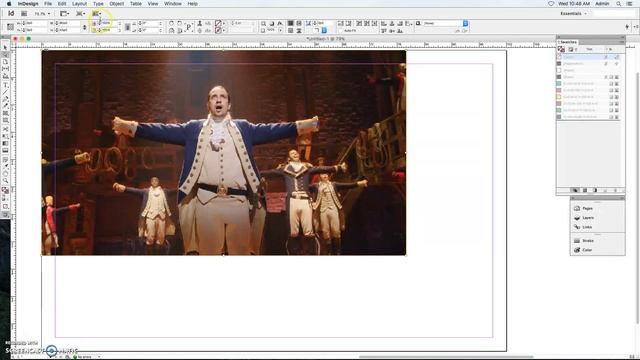
Task: Click the placed Hamilton image on the page
Action: 224,153
